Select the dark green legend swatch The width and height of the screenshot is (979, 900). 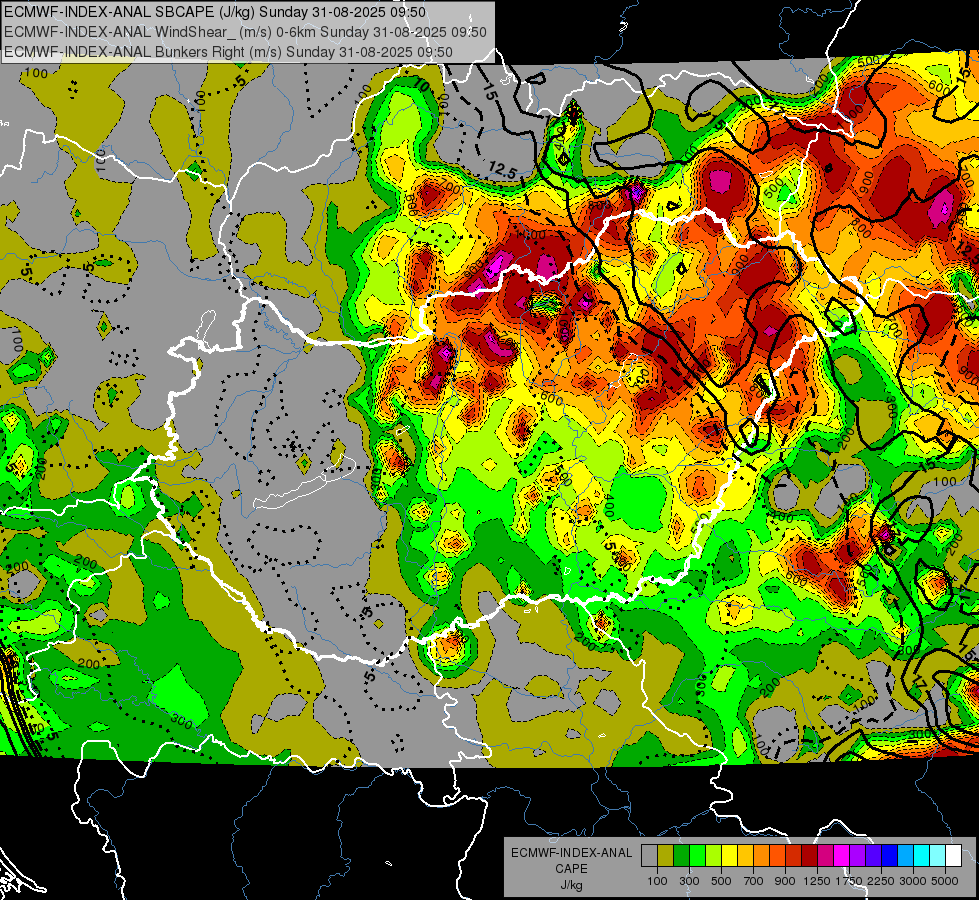[x=681, y=855]
